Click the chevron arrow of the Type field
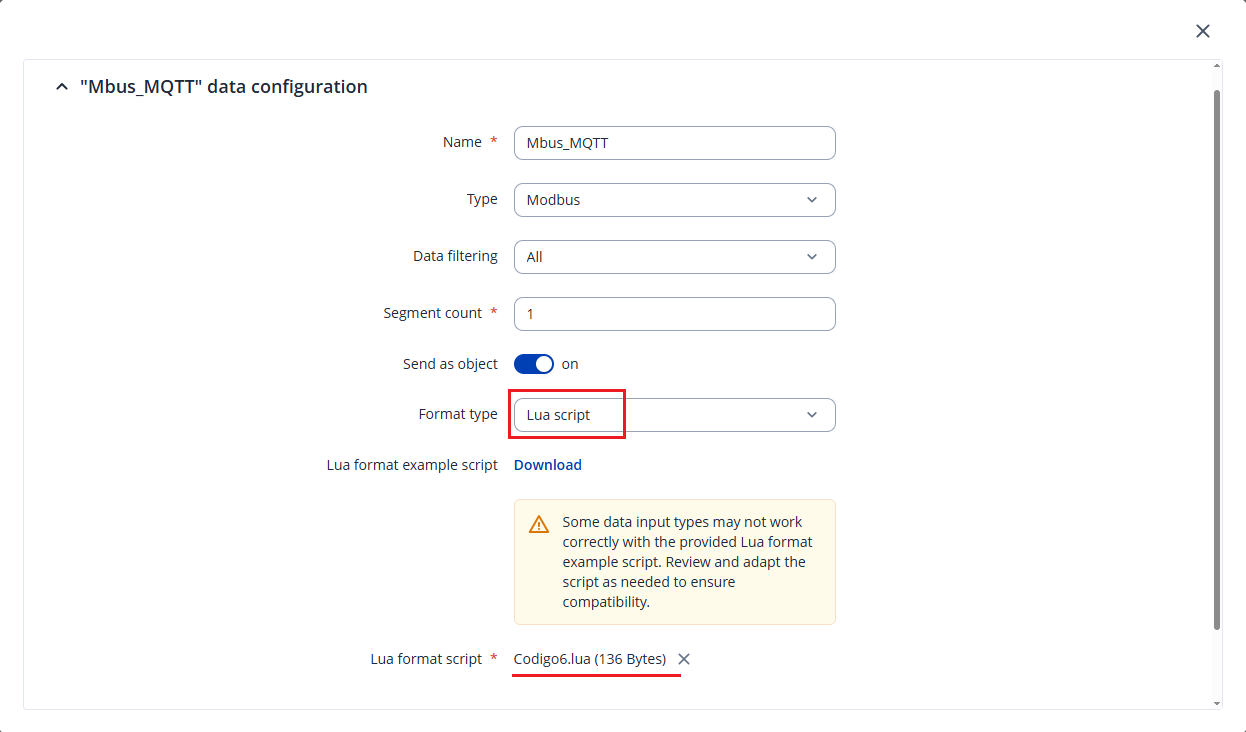The width and height of the screenshot is (1246, 732). point(812,200)
